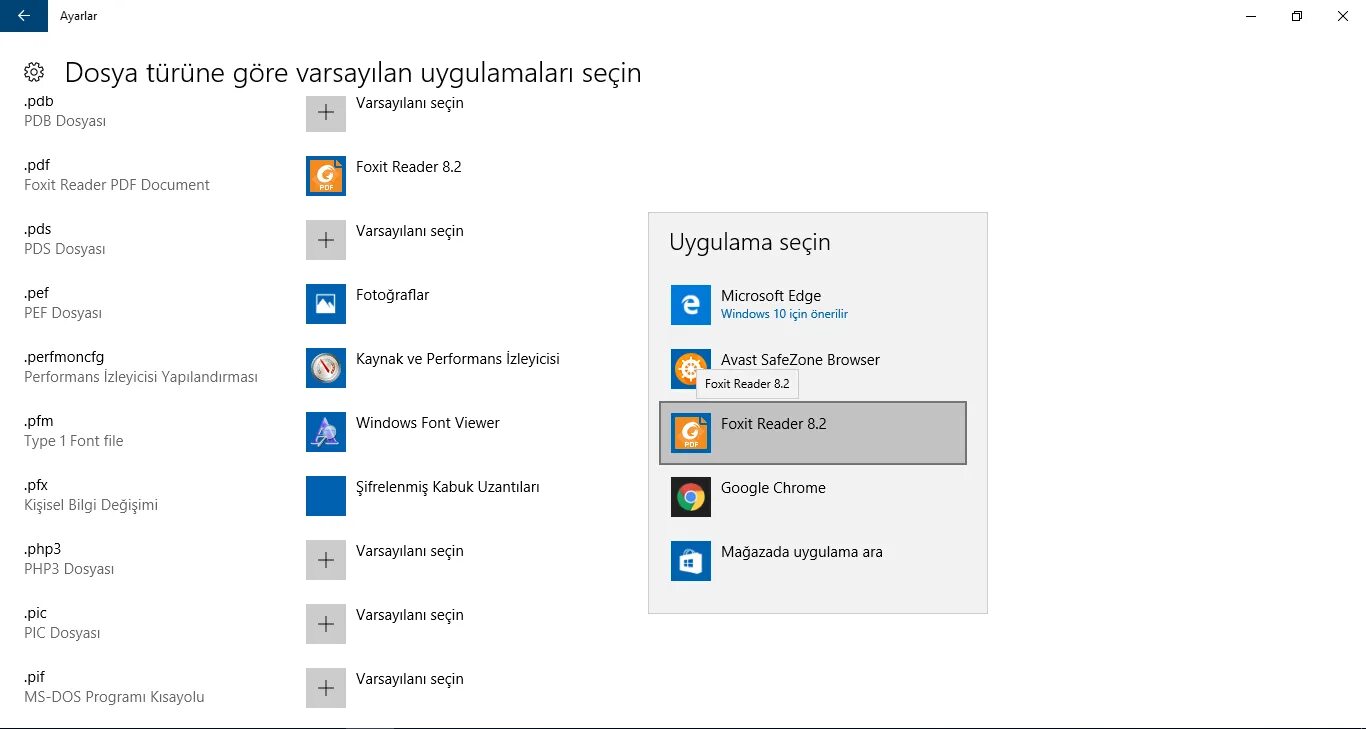Click the Ayarlar window title
The height and width of the screenshot is (729, 1366).
[x=79, y=16]
